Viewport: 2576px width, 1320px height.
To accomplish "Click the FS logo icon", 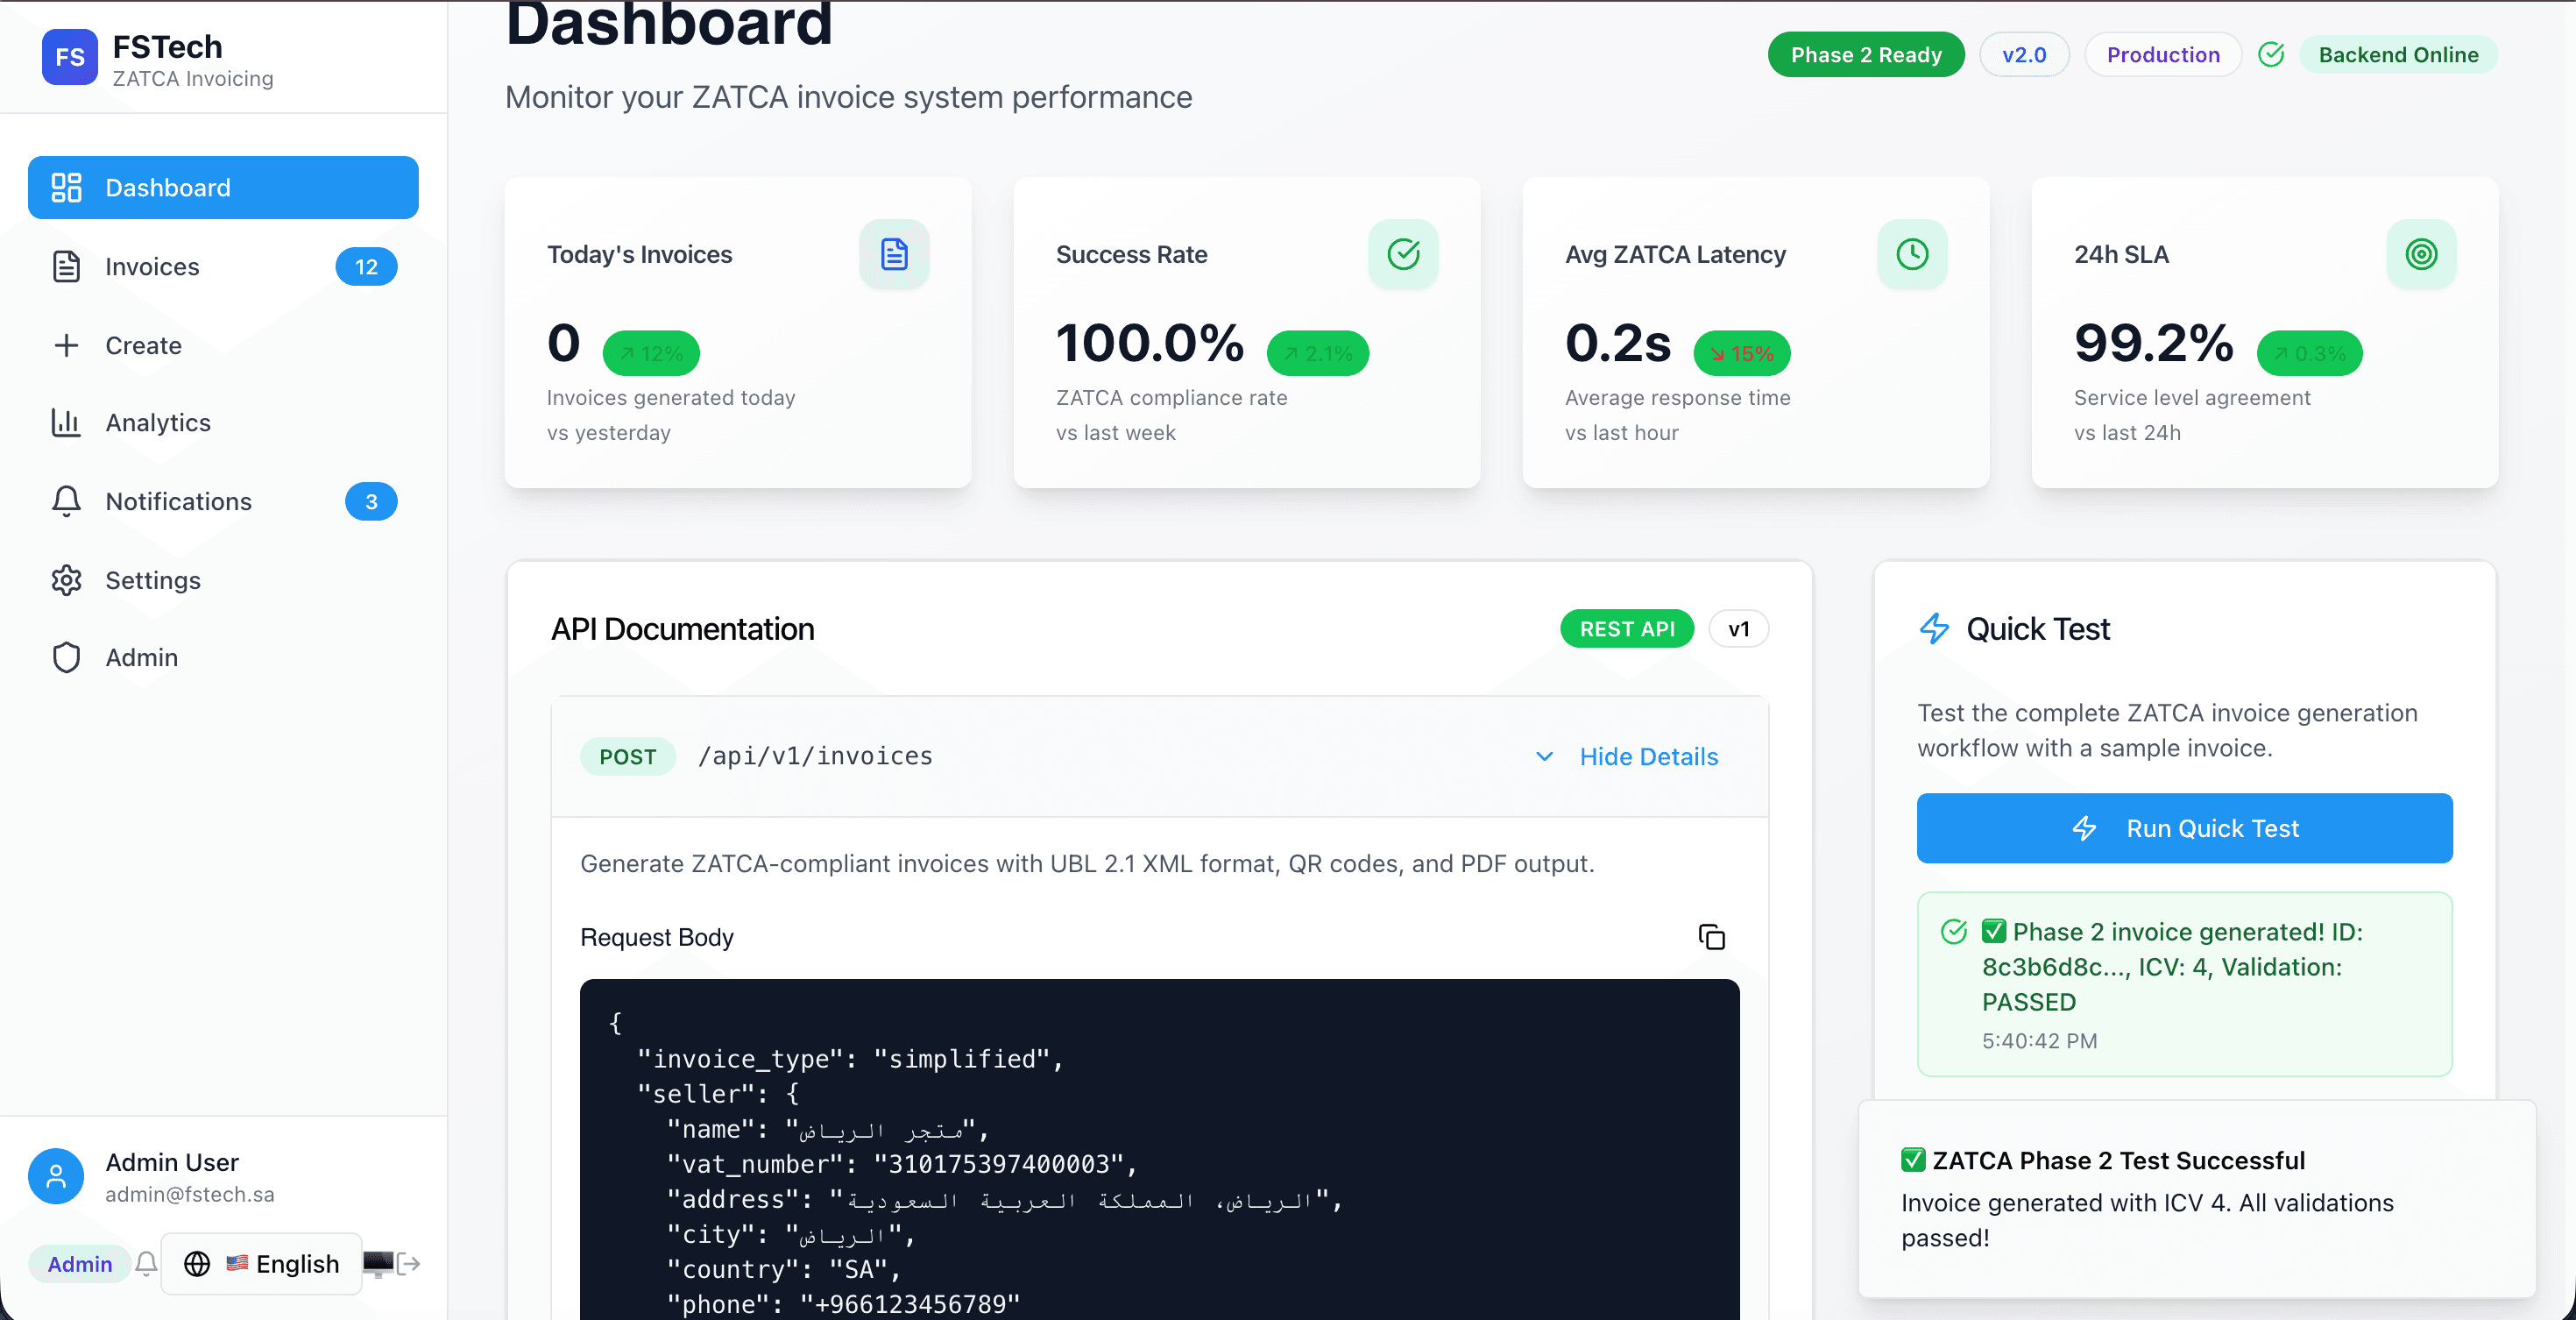I will coord(69,57).
